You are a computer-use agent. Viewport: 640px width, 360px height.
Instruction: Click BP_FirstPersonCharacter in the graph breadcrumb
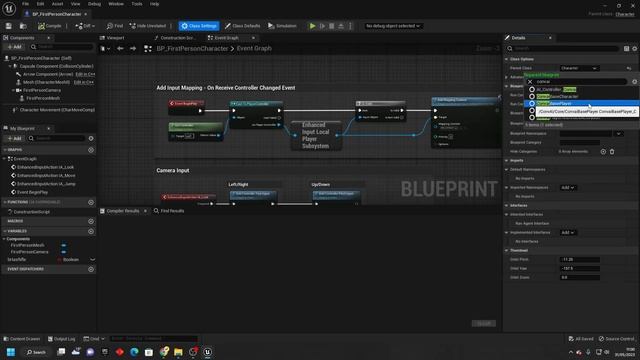(192, 49)
